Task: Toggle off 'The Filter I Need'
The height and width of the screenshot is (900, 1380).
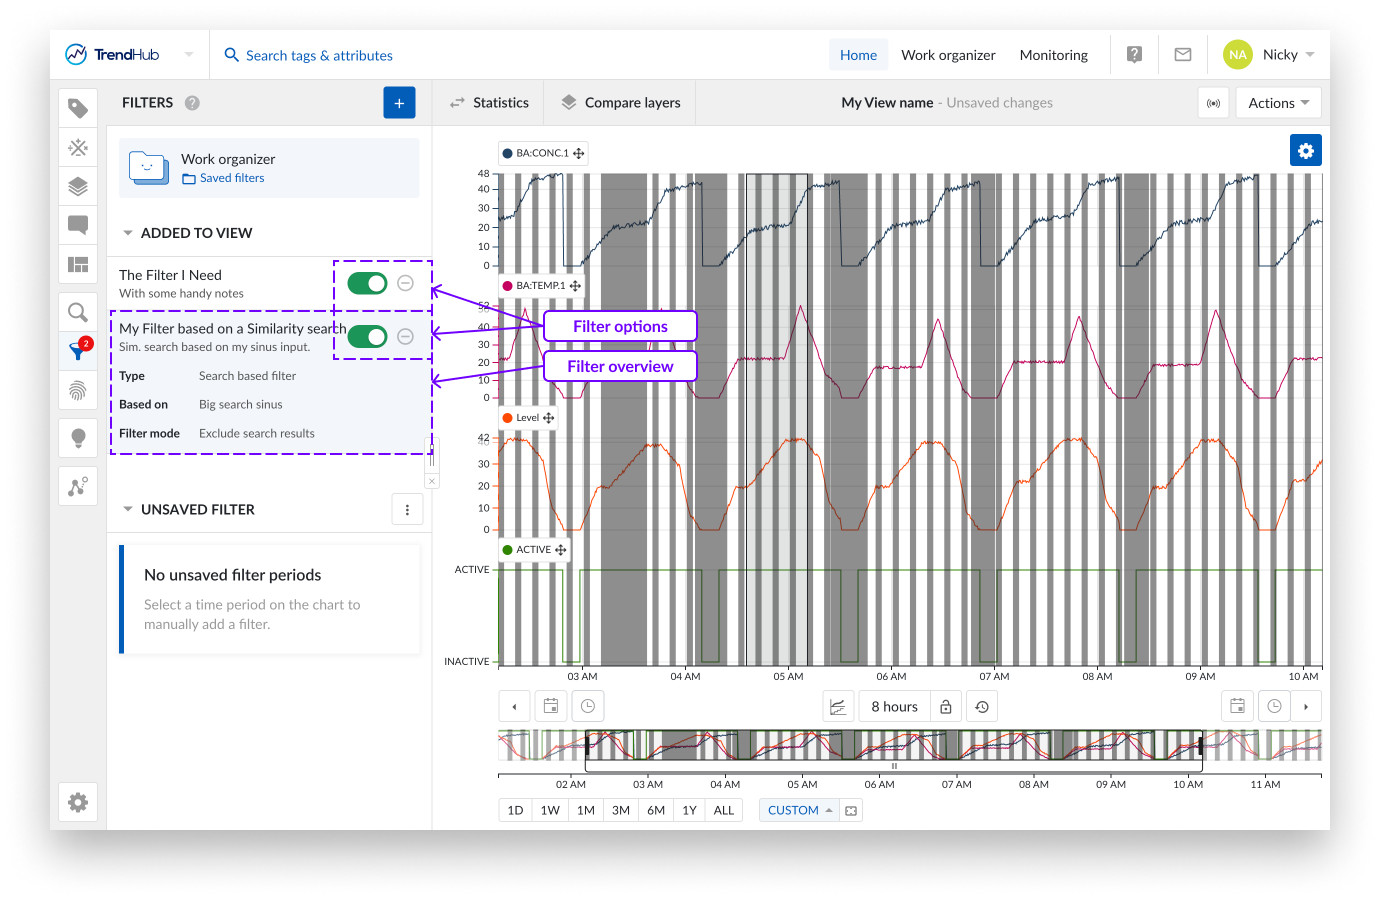Action: pos(367,283)
